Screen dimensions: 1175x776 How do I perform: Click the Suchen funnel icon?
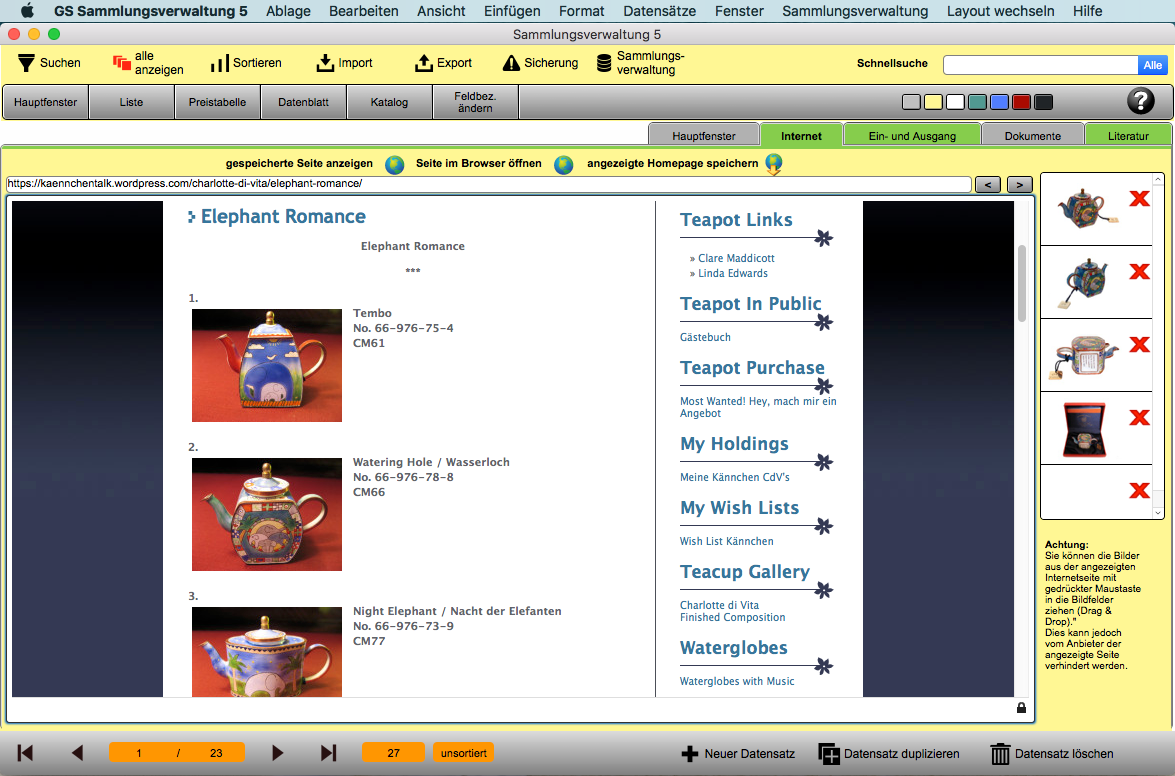coord(26,63)
